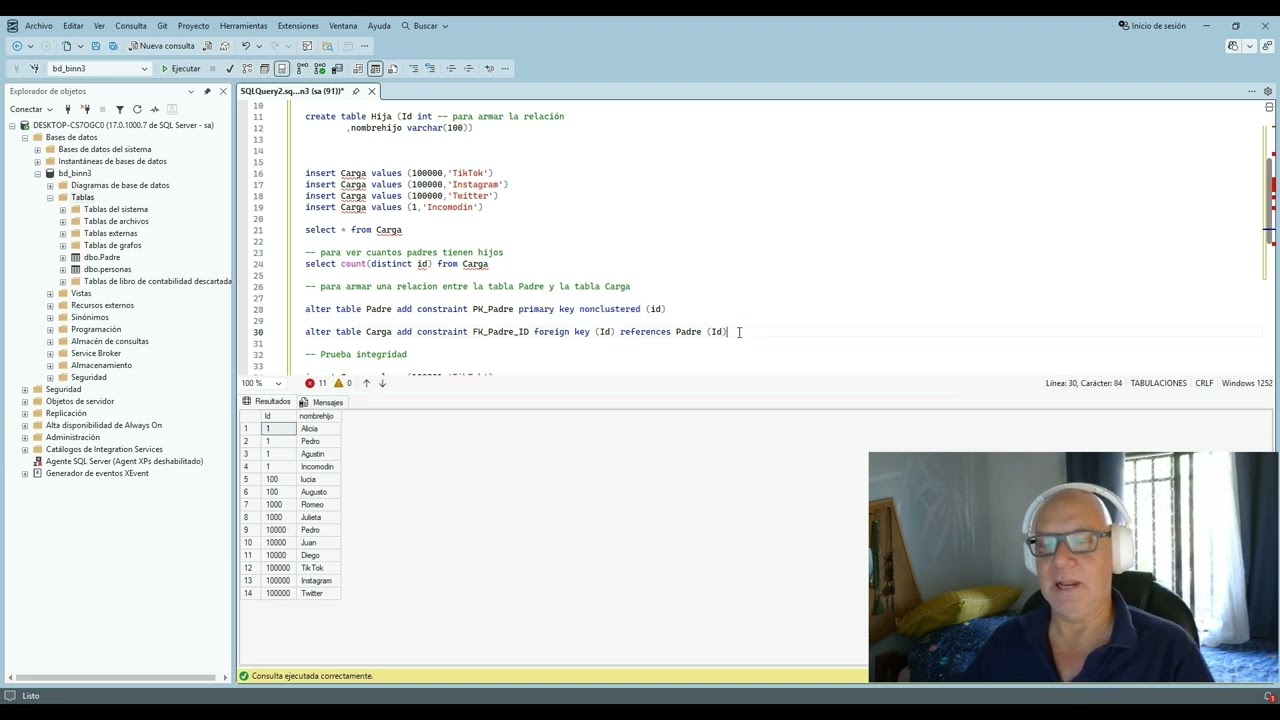Click Decrease indent icon
1280x720 pixels.
point(451,69)
